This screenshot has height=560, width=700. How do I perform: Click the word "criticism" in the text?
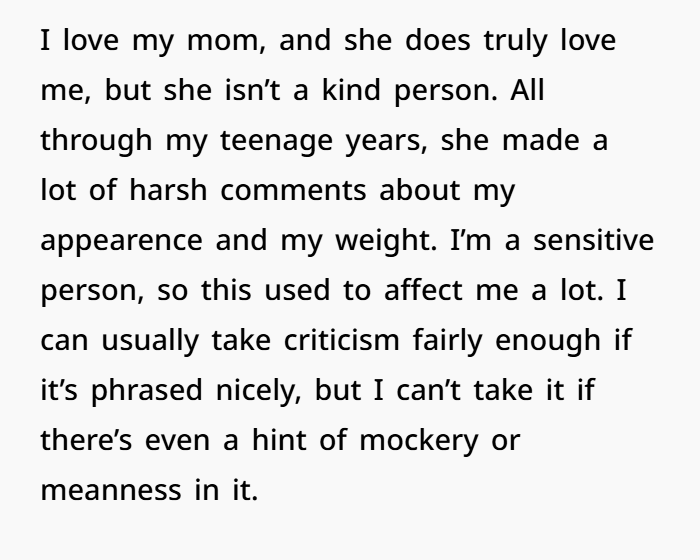click(x=342, y=340)
